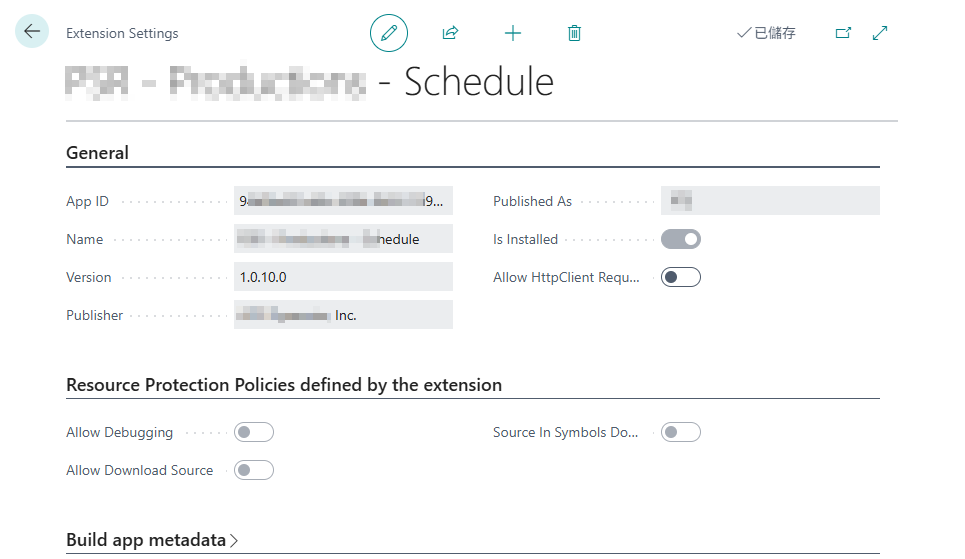The image size is (965, 559).
Task: Click the pencil edit icon
Action: [x=389, y=33]
